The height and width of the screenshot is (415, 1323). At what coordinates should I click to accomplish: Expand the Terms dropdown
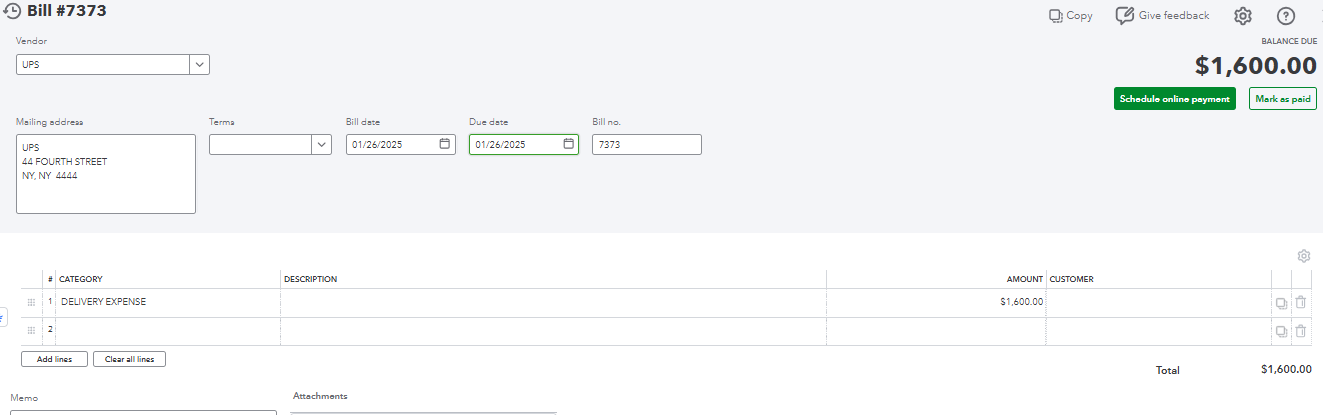tap(322, 144)
